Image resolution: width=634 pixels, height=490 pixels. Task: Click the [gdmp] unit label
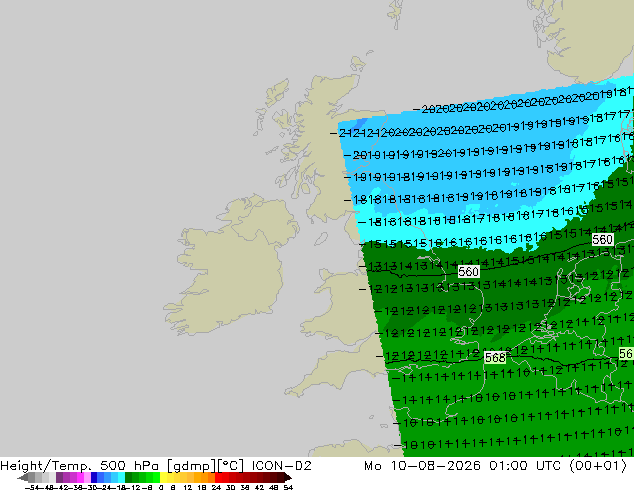(192, 466)
